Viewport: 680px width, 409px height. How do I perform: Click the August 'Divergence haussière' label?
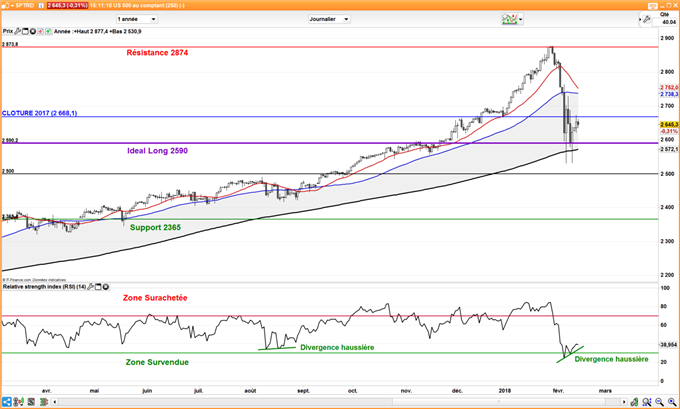(x=337, y=347)
